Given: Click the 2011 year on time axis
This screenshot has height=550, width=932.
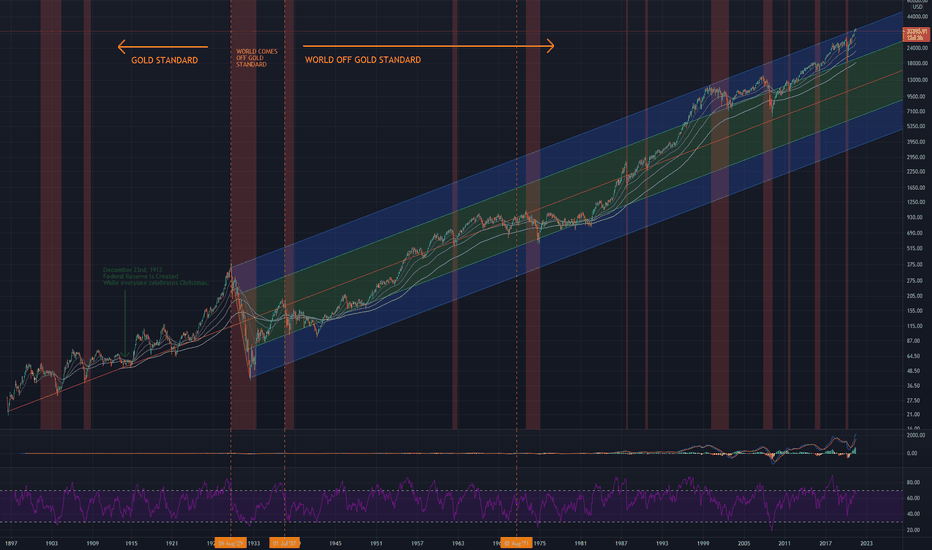Looking at the screenshot, I should 785,543.
